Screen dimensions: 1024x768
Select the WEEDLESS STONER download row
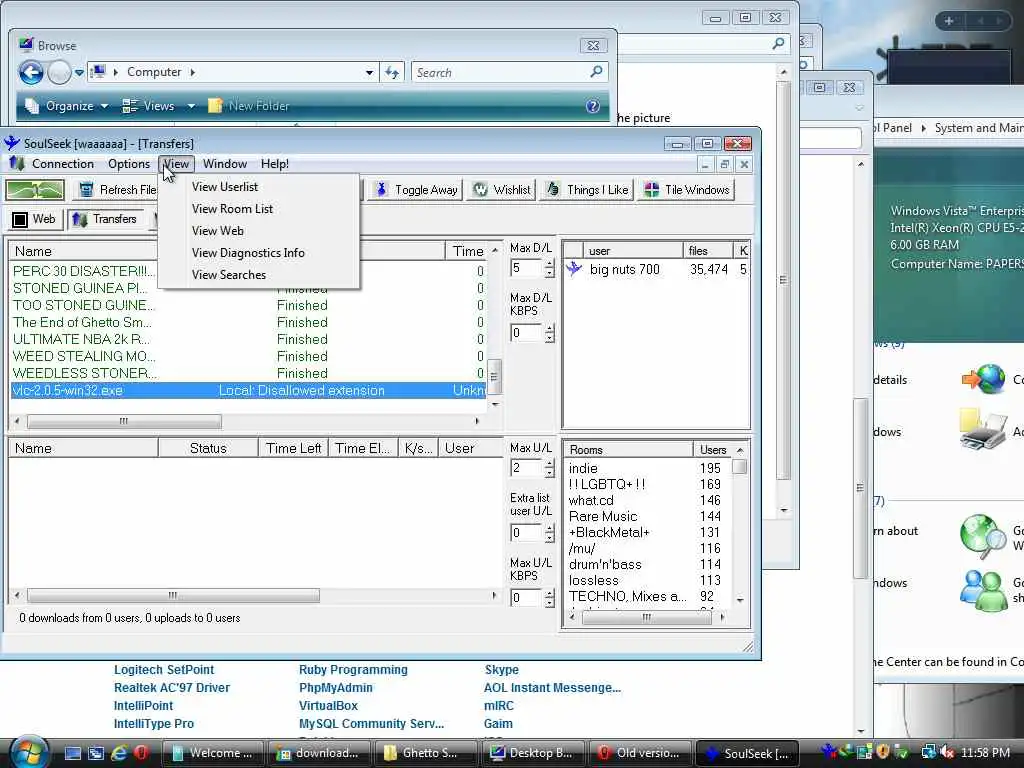[x=248, y=374]
